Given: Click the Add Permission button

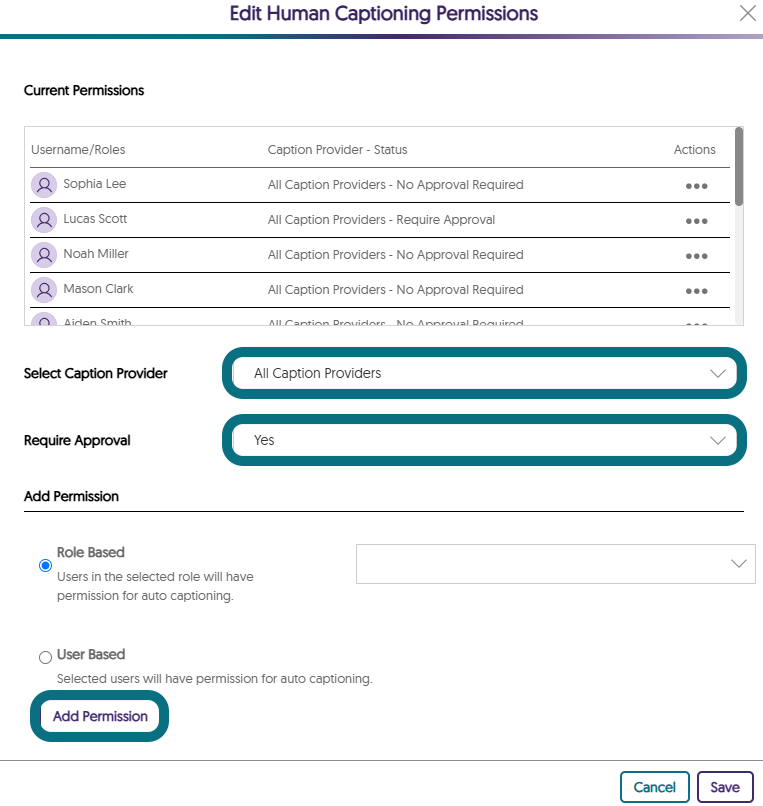Looking at the screenshot, I should point(100,716).
